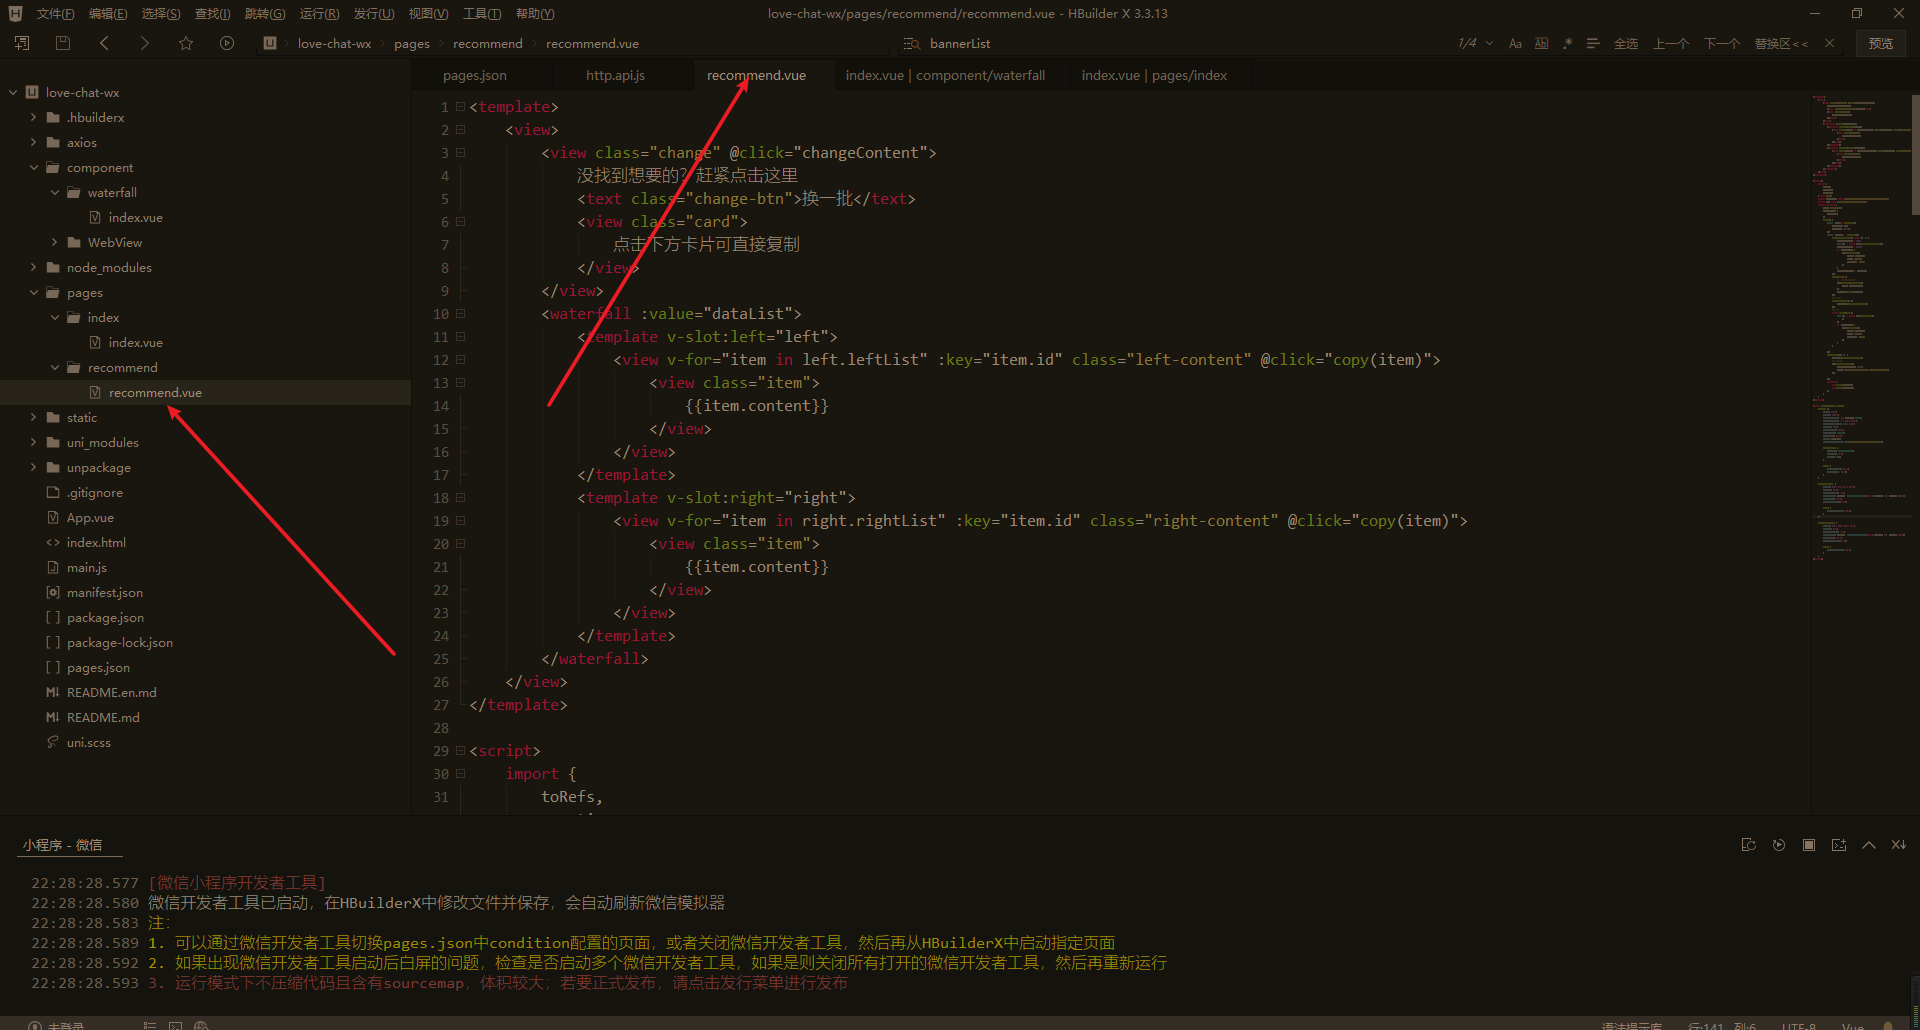Toggle the lines-style search option icon
Screen dimensions: 1920x1030
coord(1593,43)
